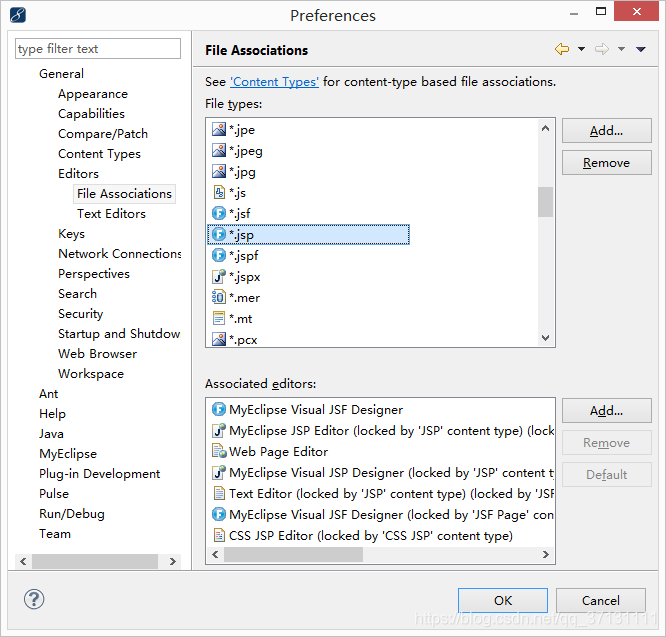The height and width of the screenshot is (637, 666).
Task: Open the help question mark icon
Action: (34, 600)
